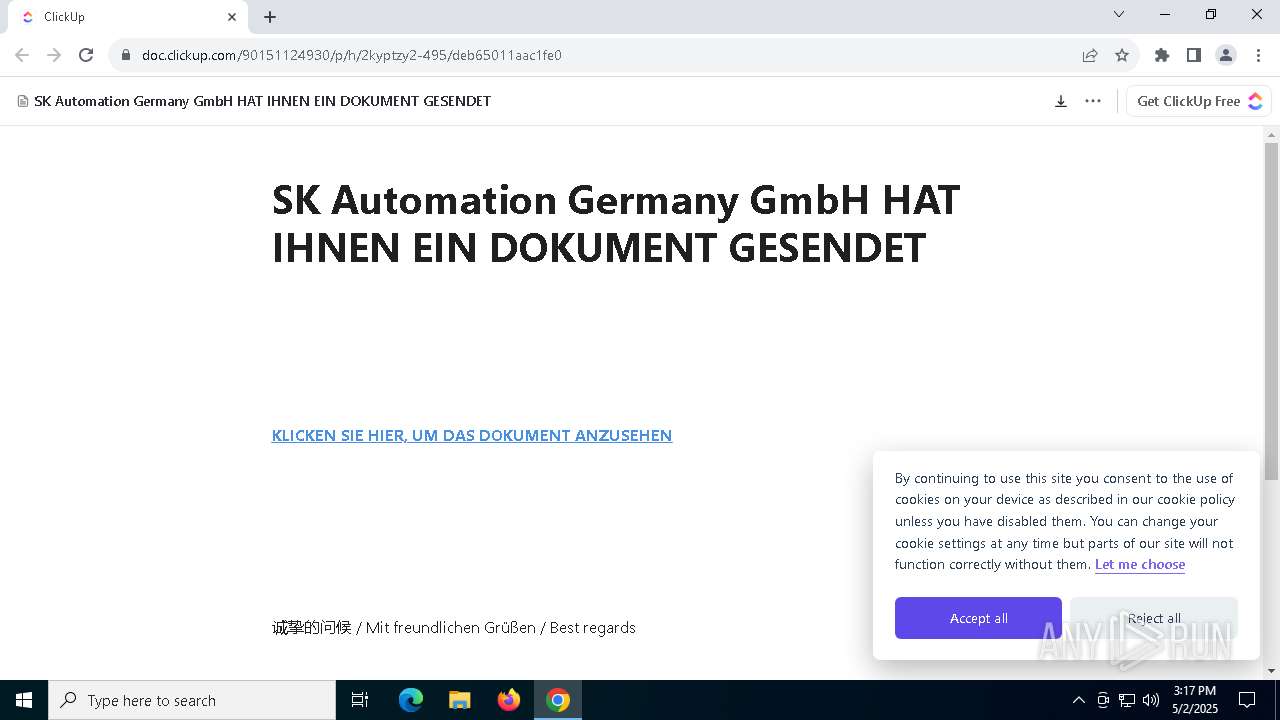Click the Mit freundlichen Grüßen text line
Screen dimensions: 1280x720
453,628
